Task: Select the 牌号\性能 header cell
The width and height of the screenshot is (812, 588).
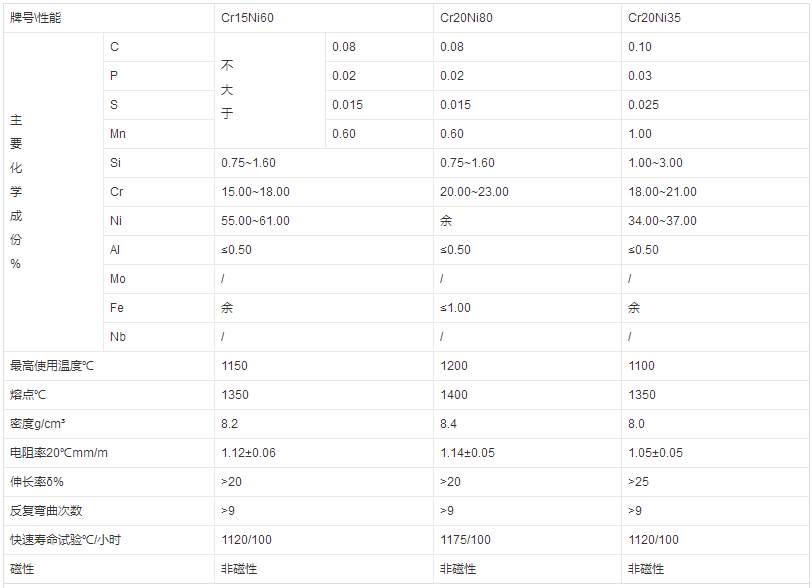Action: 35,18
